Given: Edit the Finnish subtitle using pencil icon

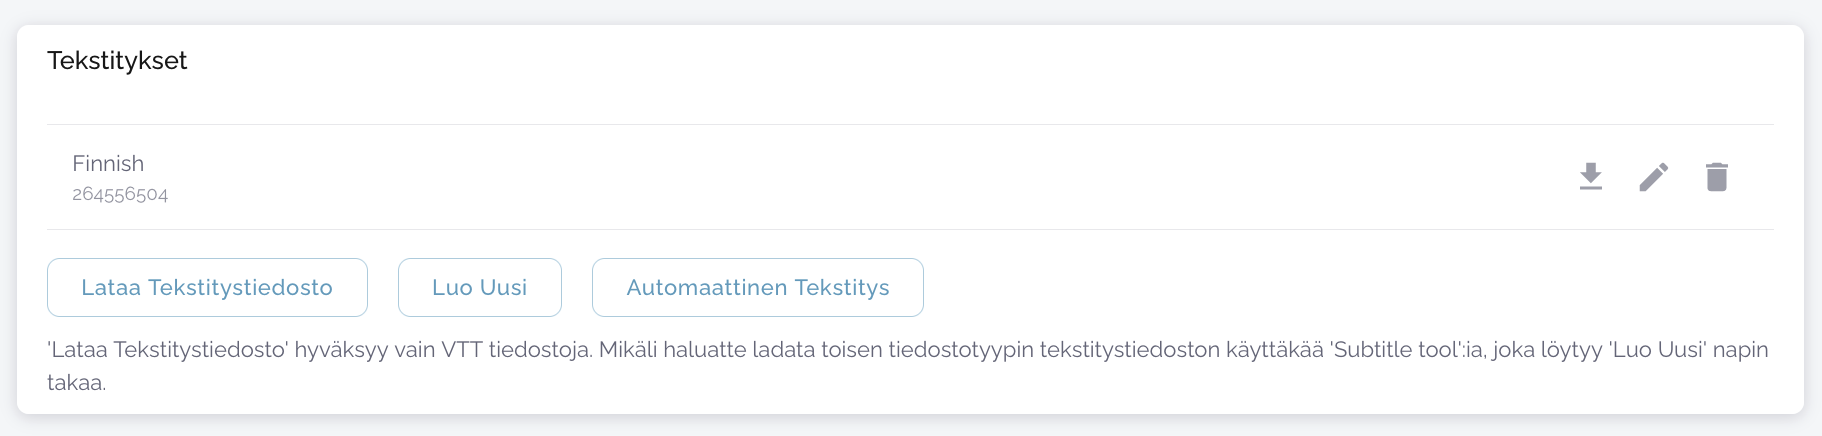Looking at the screenshot, I should [x=1654, y=177].
